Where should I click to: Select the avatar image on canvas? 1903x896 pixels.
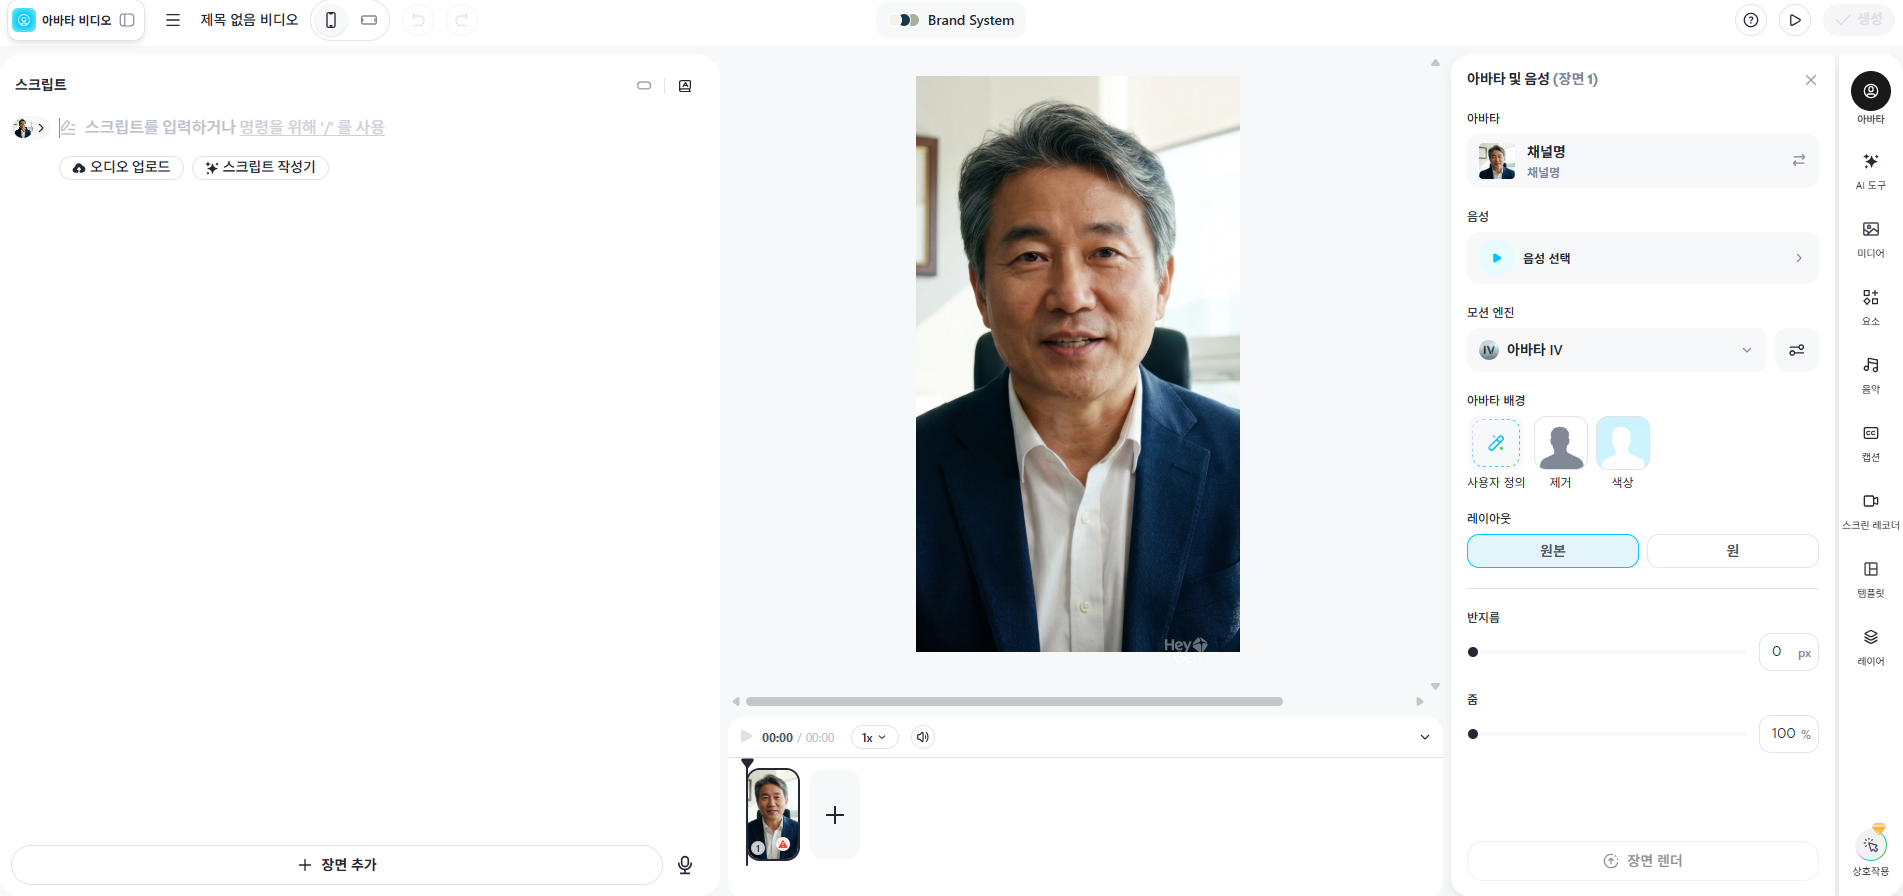point(1078,364)
